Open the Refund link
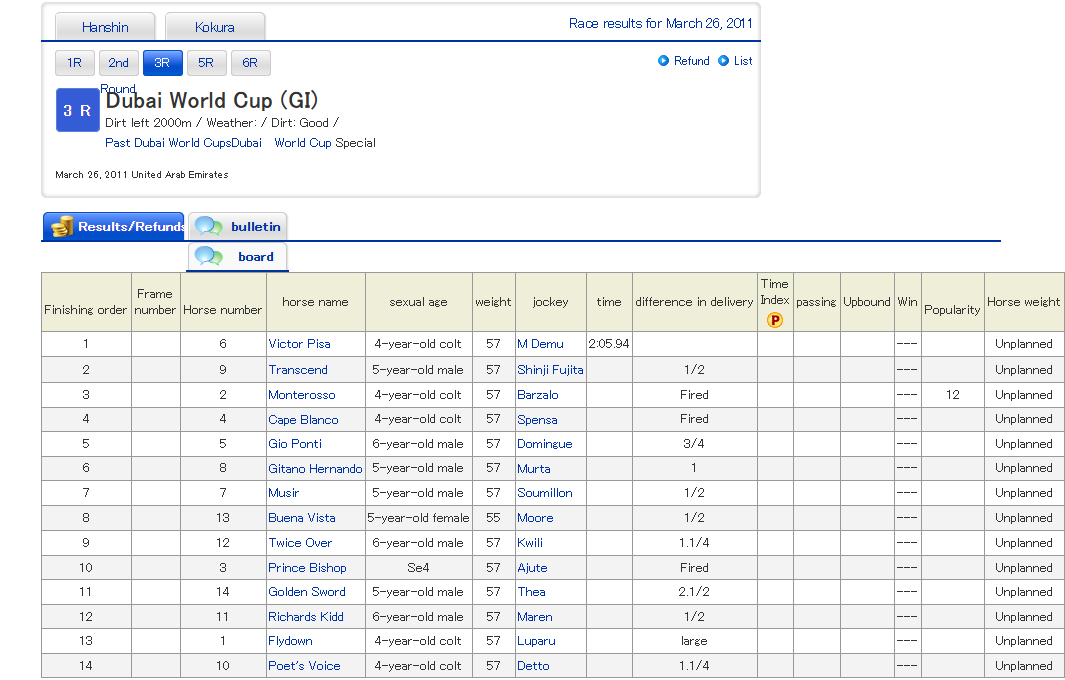Screen dimensions: 1065x680 [x=691, y=60]
